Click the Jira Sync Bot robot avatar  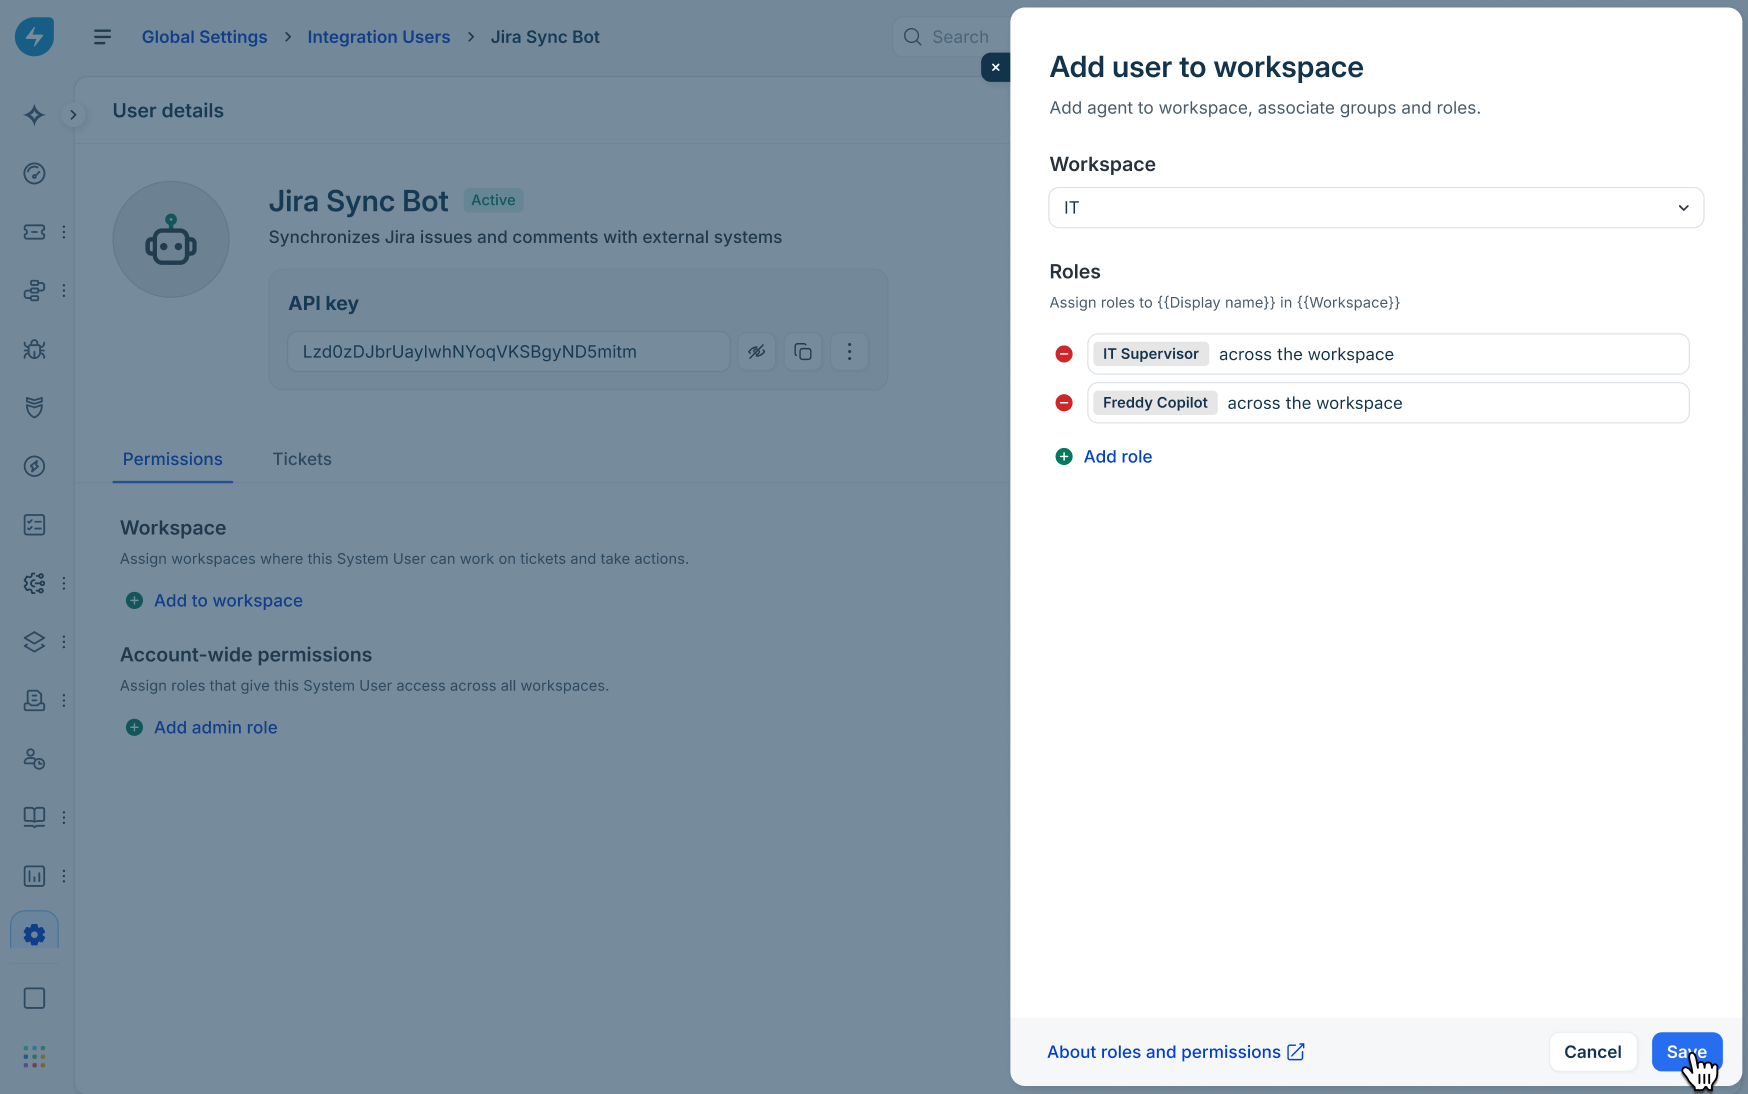[171, 239]
